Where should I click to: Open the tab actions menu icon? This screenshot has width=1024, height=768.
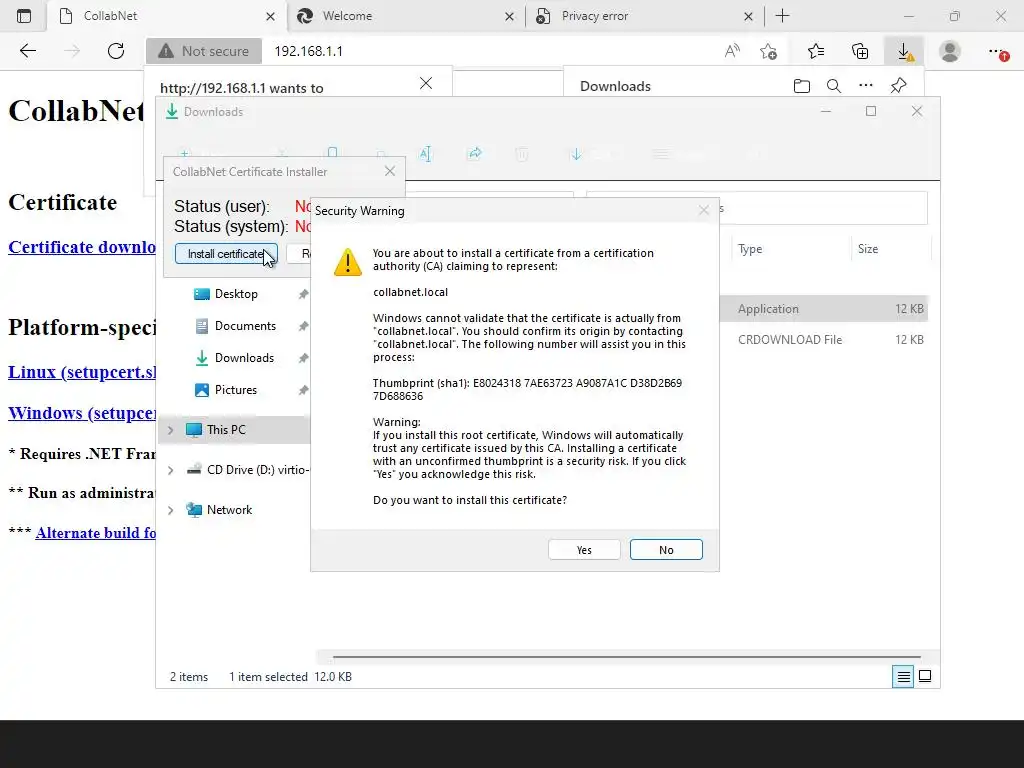pos(24,16)
